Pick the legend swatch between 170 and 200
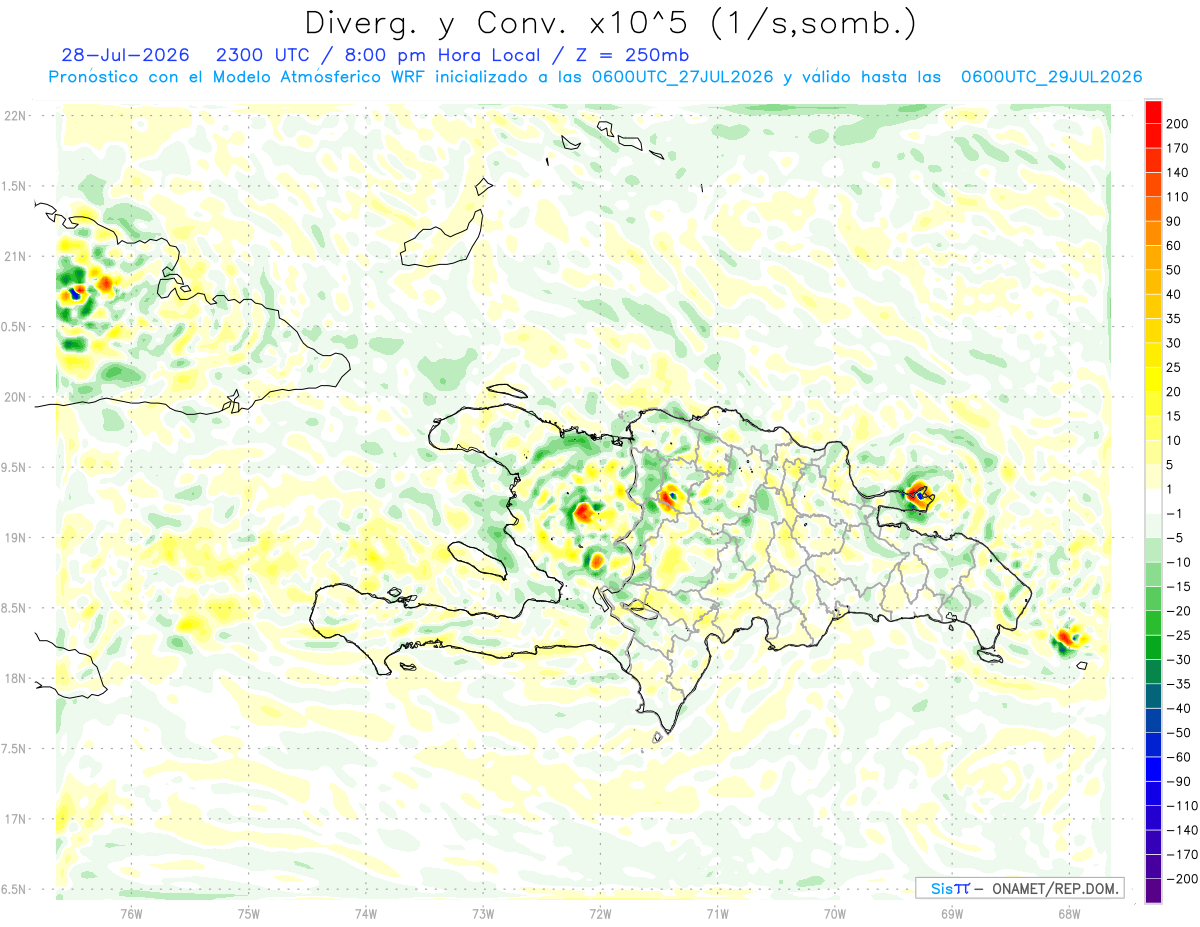 [1153, 136]
